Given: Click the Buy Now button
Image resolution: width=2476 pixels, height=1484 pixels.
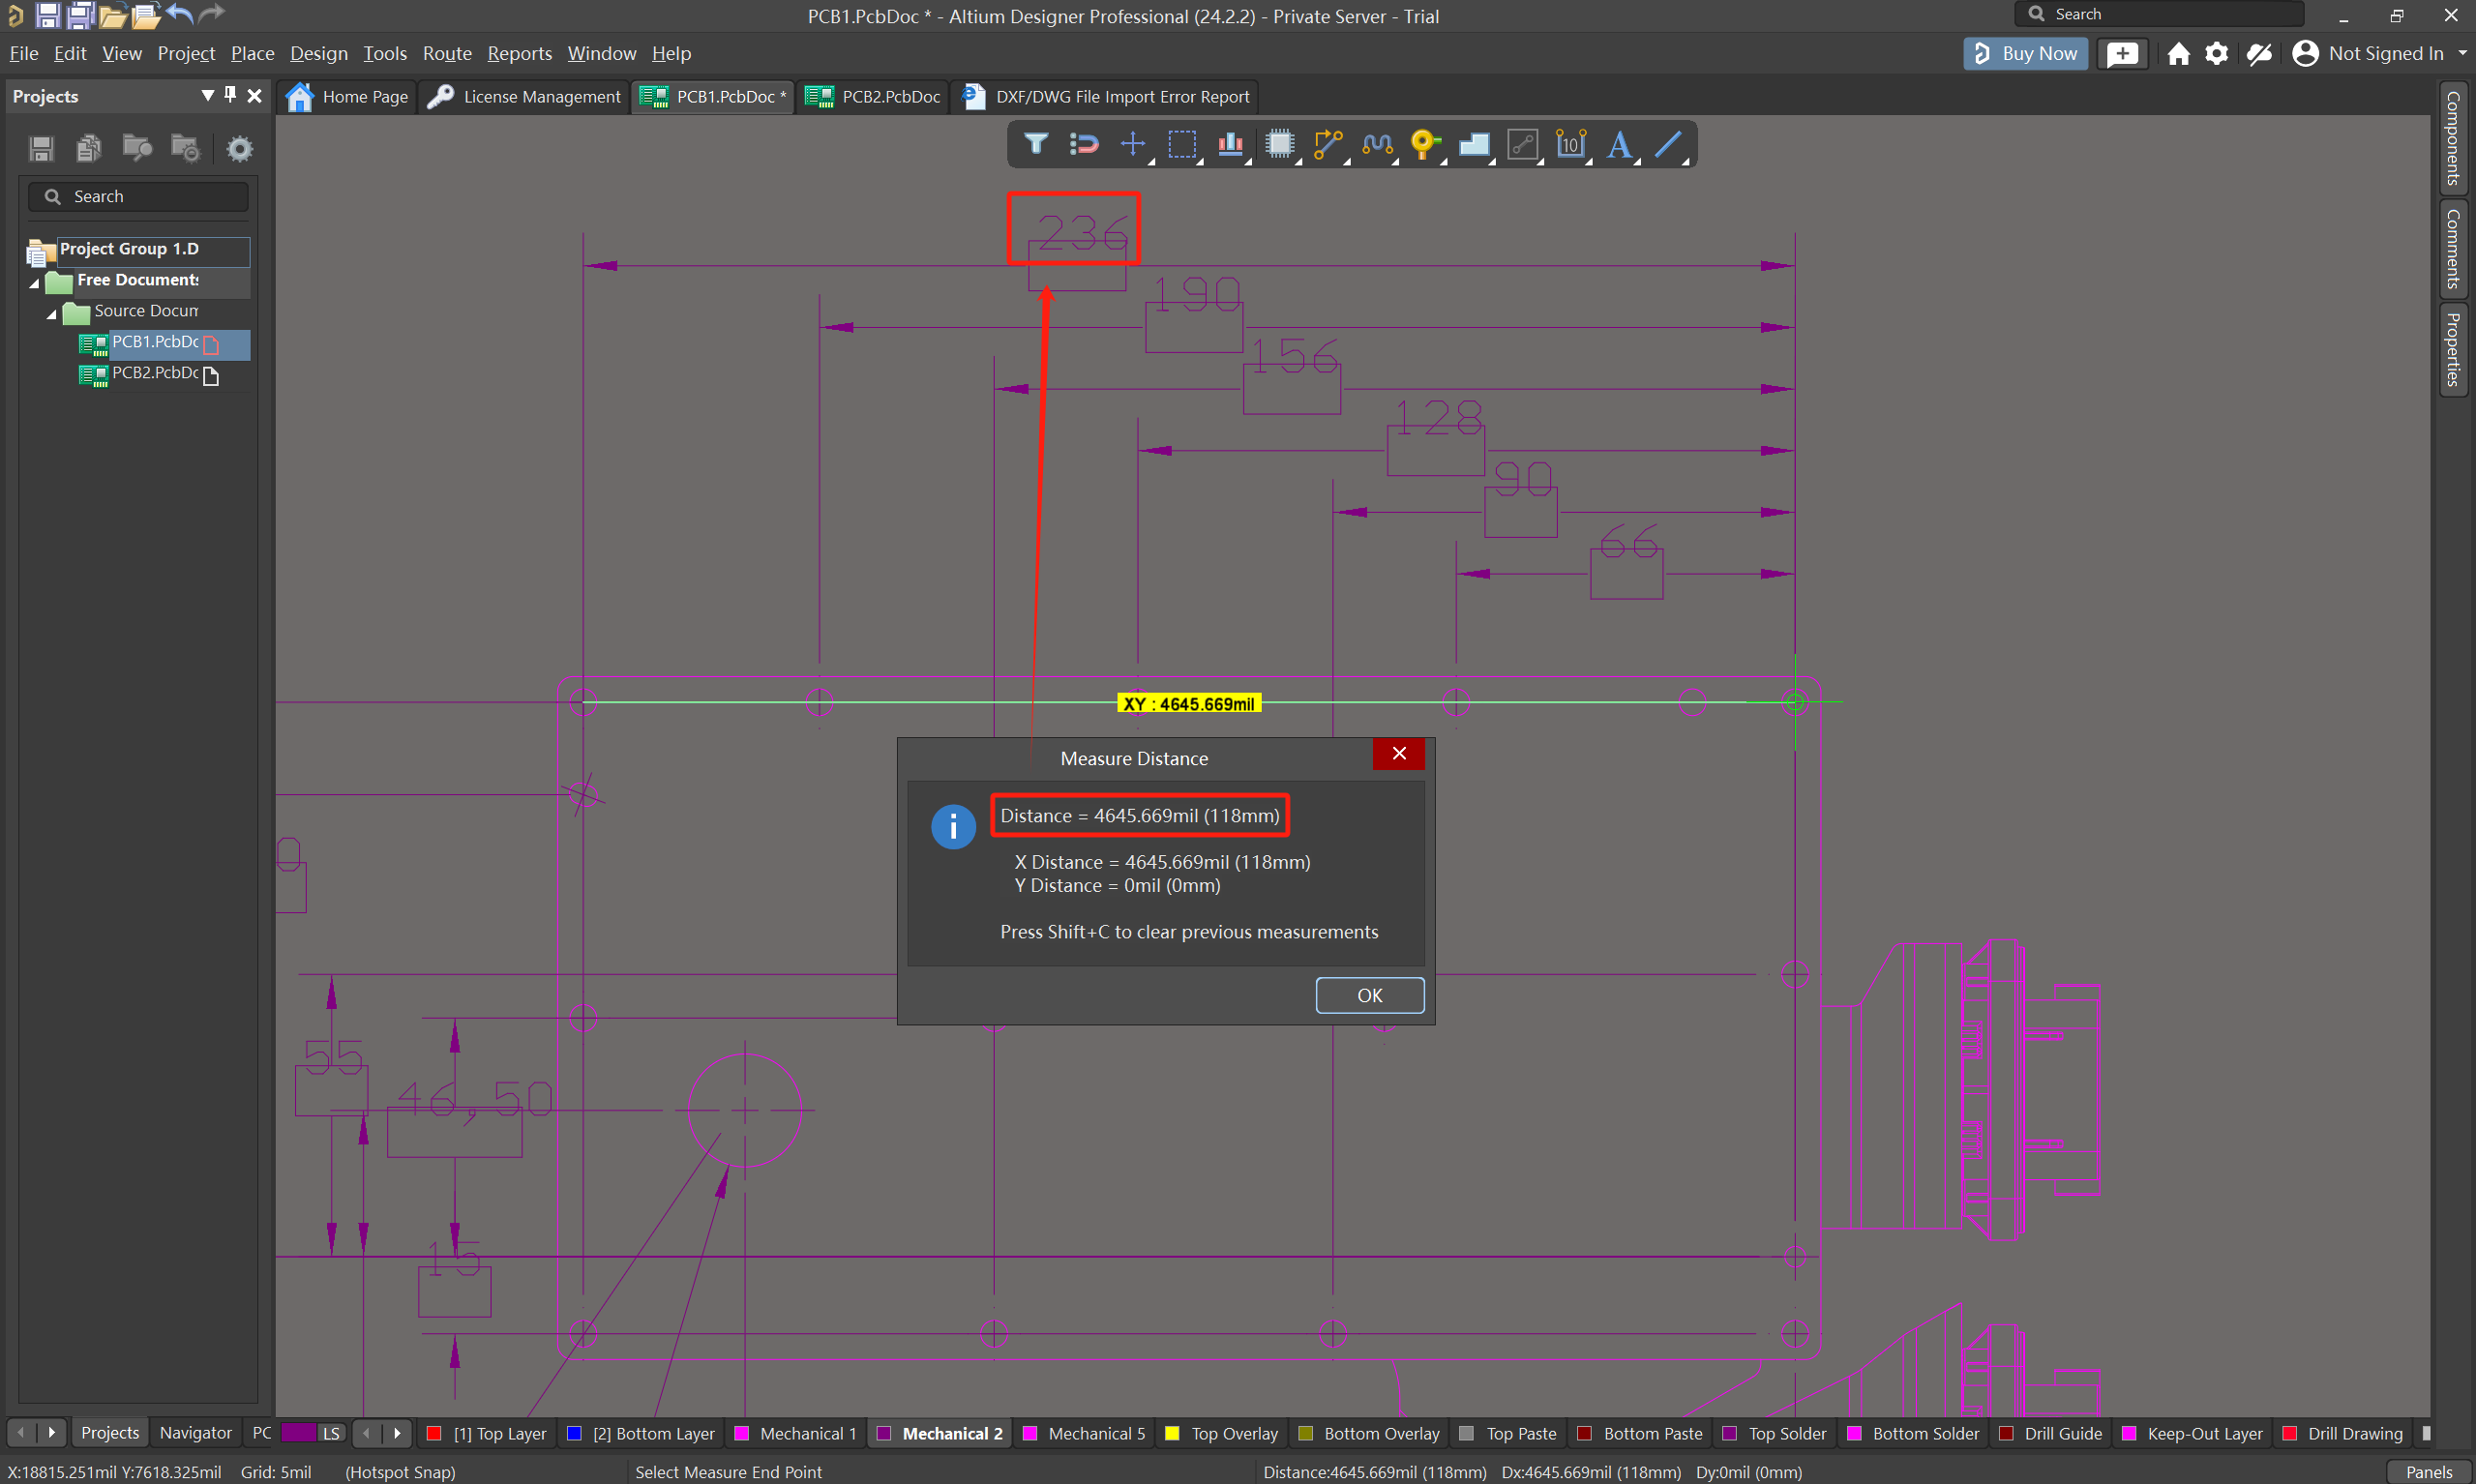Looking at the screenshot, I should [2025, 53].
